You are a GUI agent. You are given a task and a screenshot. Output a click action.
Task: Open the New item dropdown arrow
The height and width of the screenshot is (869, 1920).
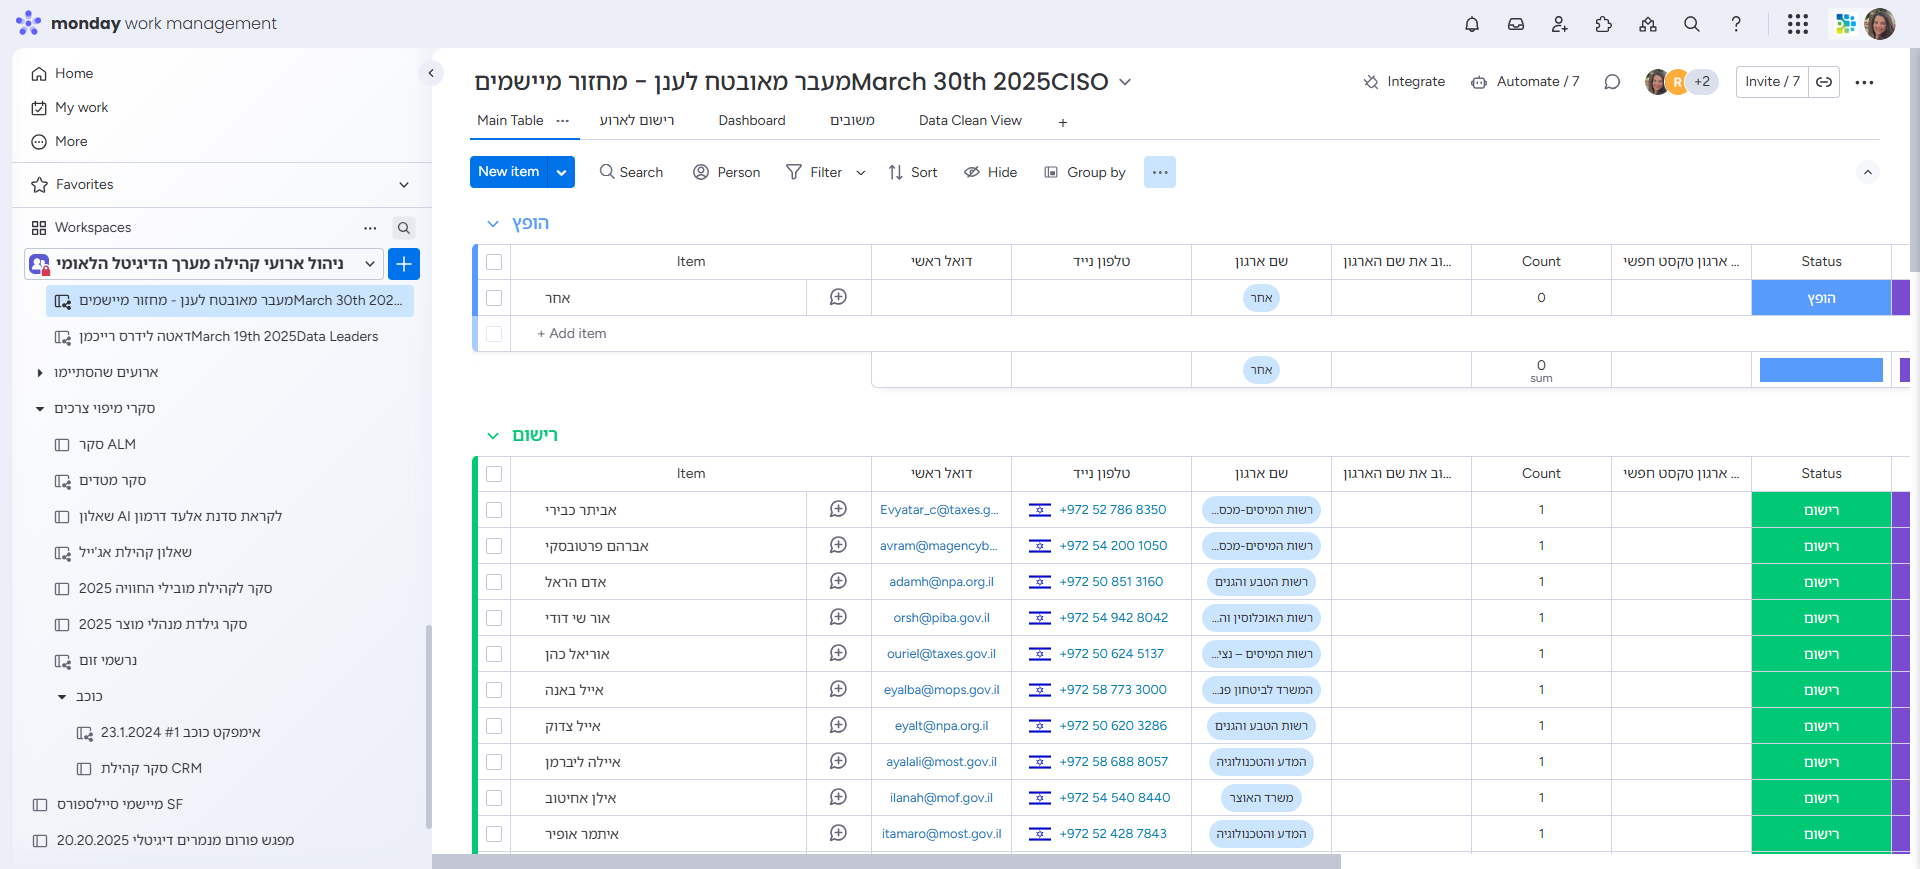[x=562, y=172]
